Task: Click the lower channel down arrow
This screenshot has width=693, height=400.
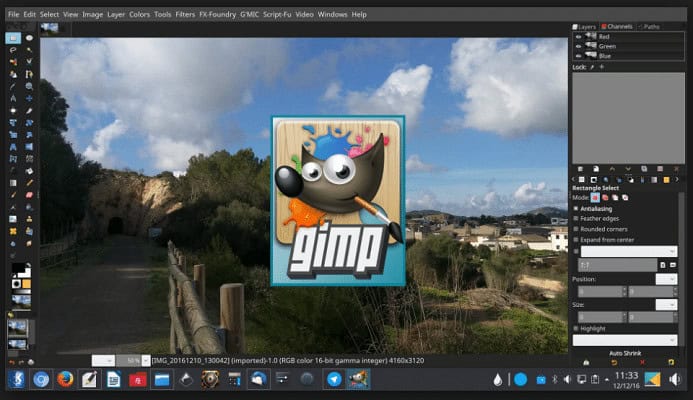Action: click(628, 169)
